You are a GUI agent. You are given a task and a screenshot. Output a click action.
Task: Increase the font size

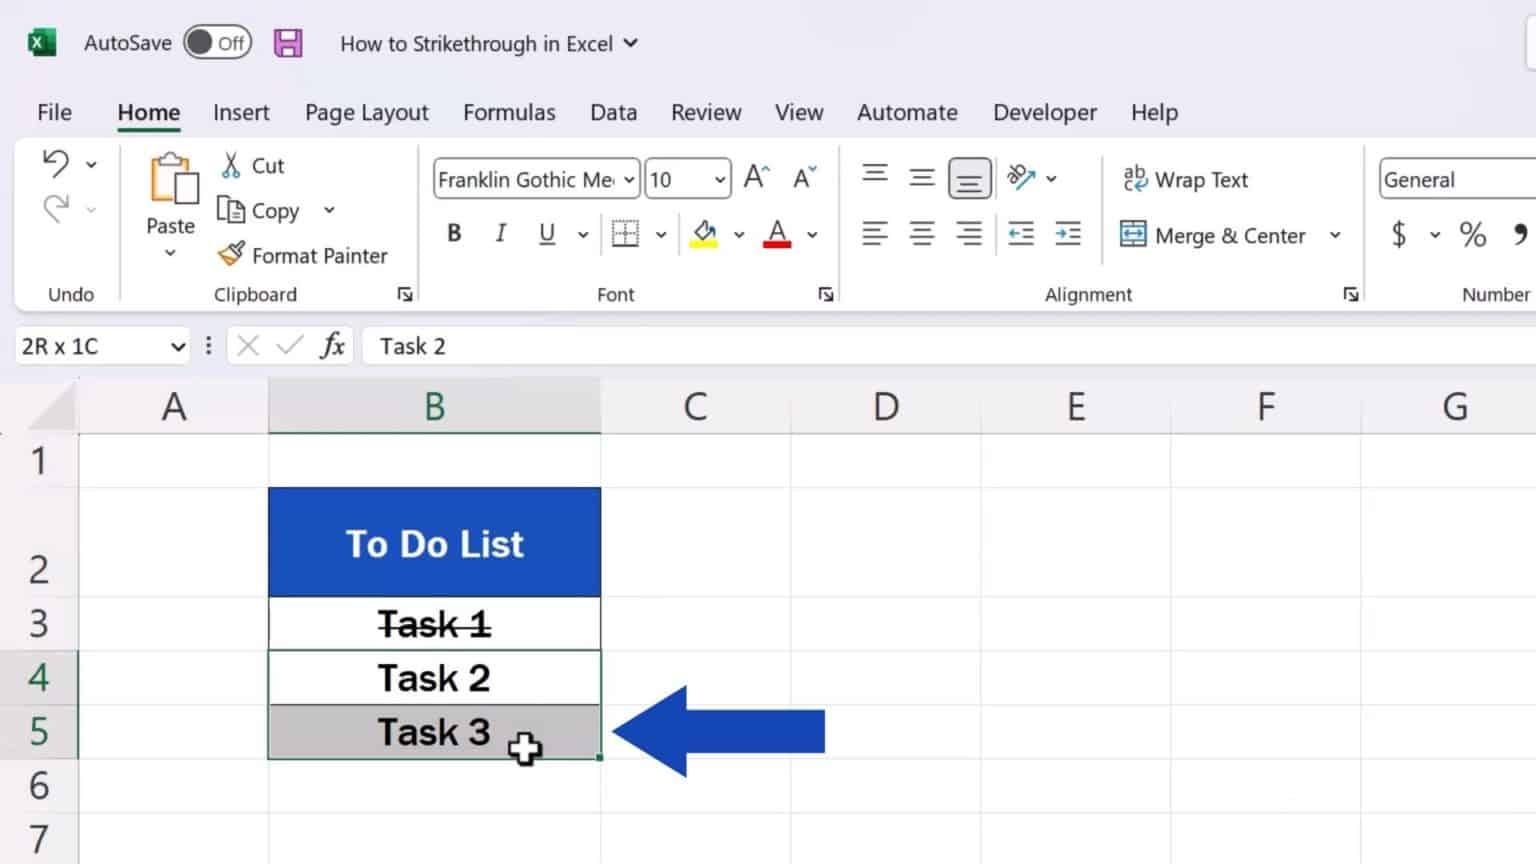[x=755, y=177]
